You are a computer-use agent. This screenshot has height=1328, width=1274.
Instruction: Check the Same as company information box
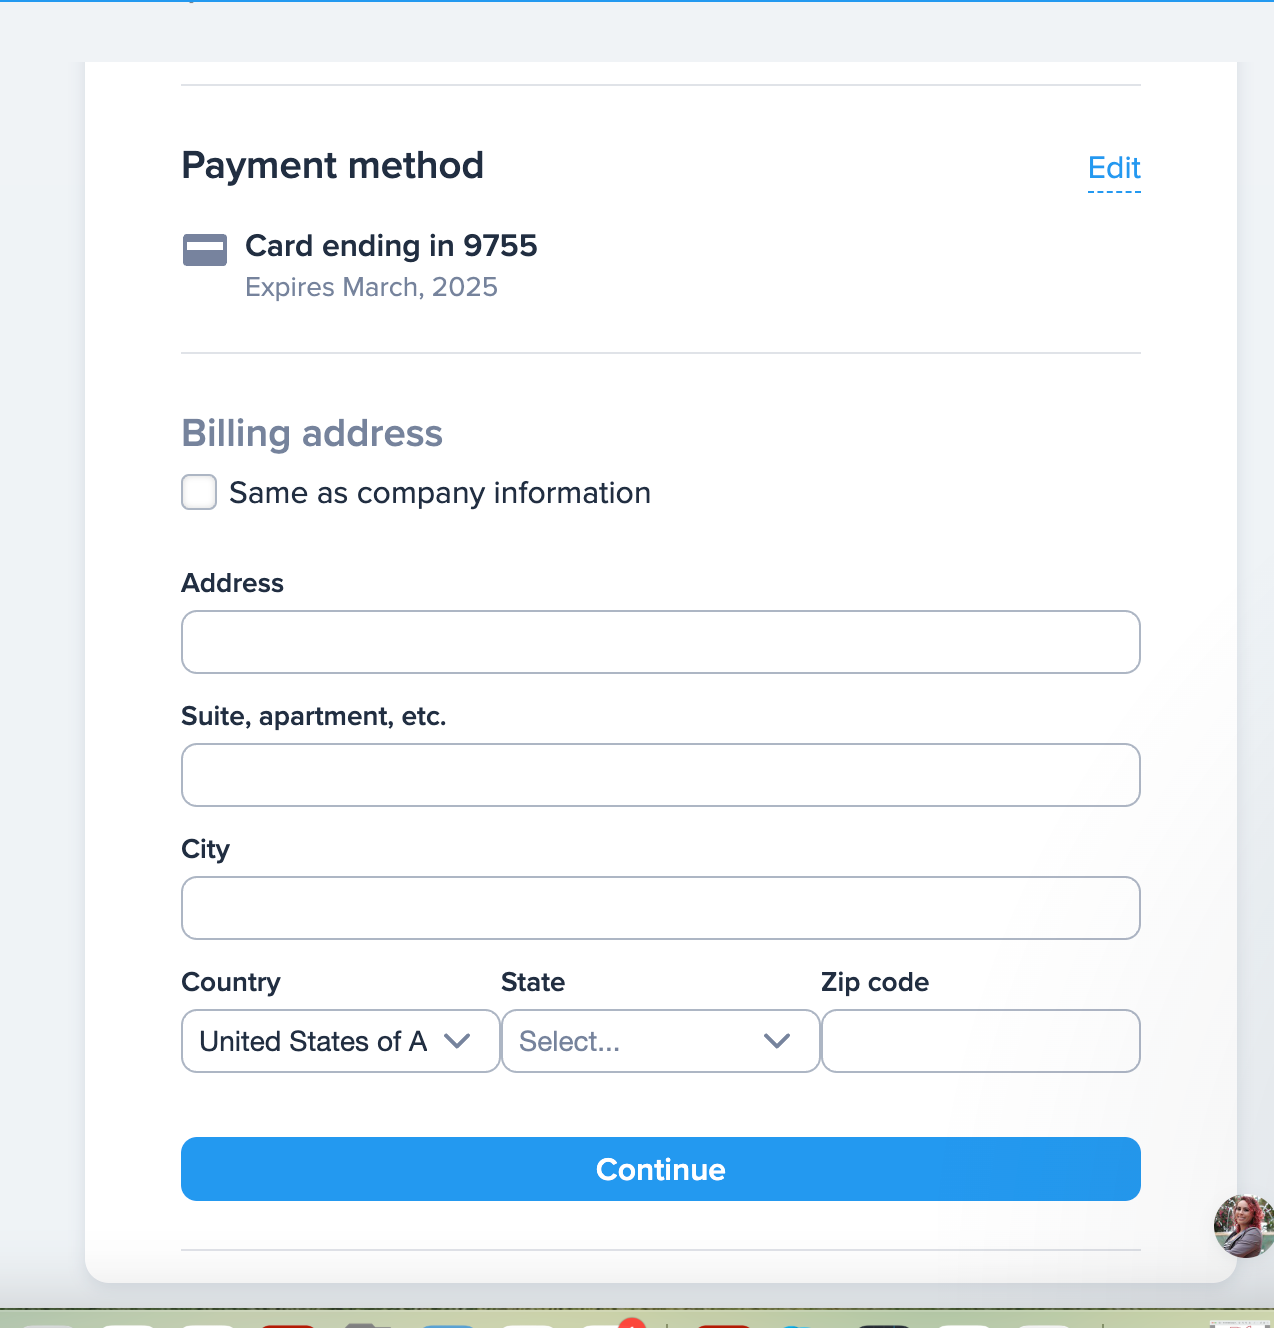click(199, 492)
